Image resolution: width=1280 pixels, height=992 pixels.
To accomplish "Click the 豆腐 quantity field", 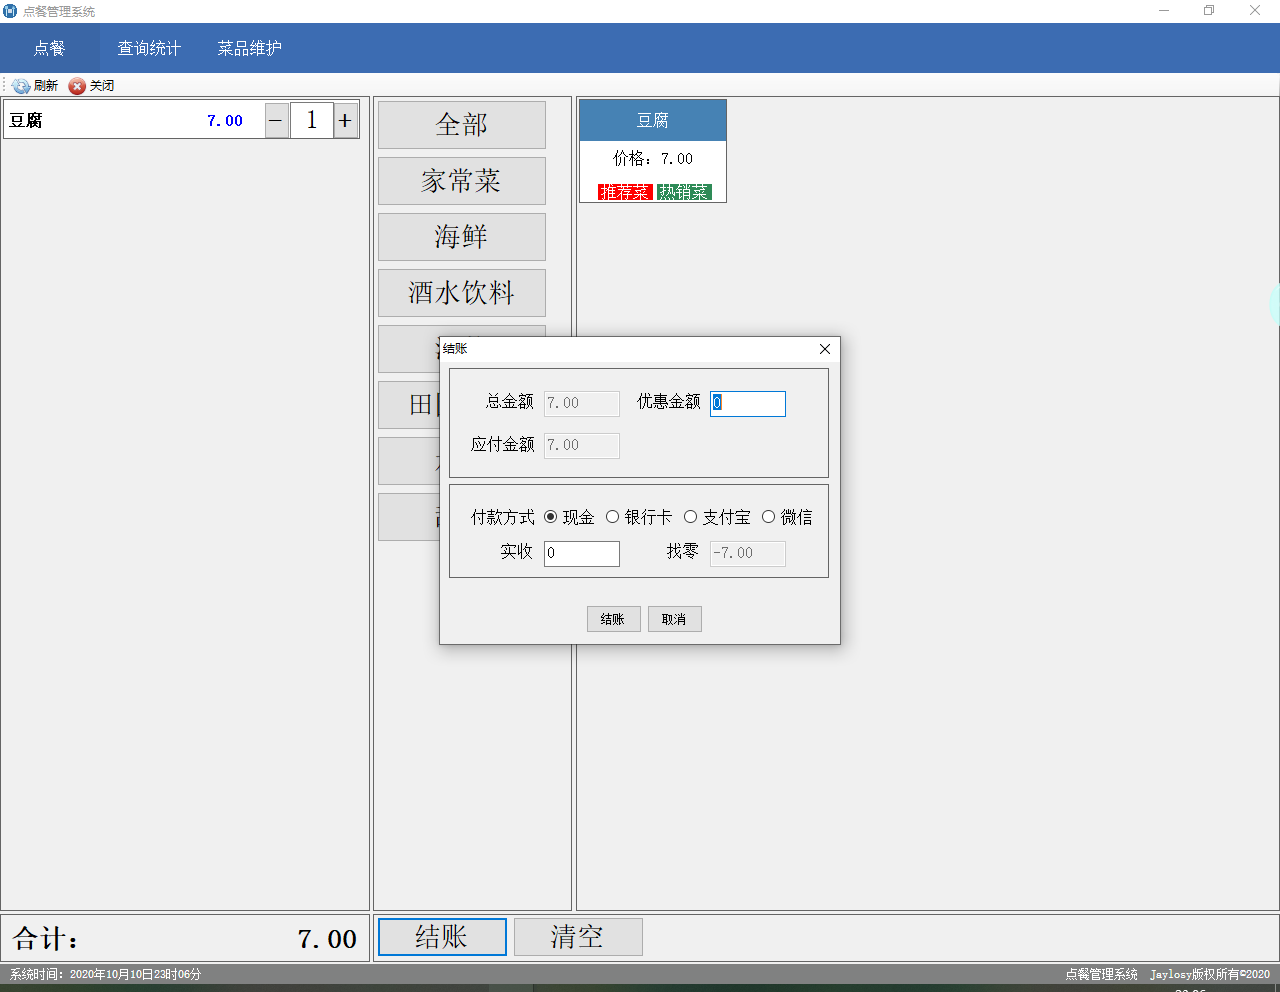I will 312,121.
